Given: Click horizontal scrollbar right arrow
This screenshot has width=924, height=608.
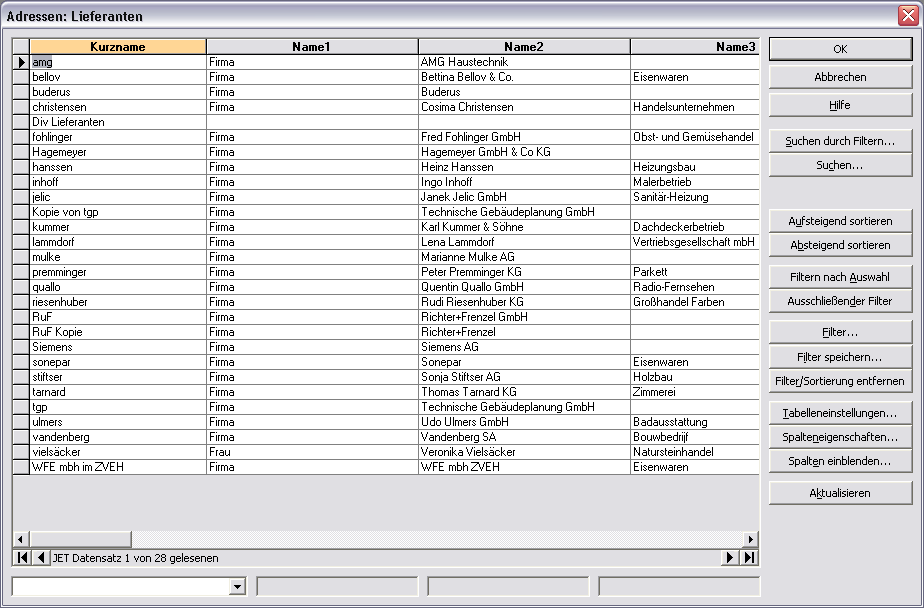Looking at the screenshot, I should [x=750, y=539].
